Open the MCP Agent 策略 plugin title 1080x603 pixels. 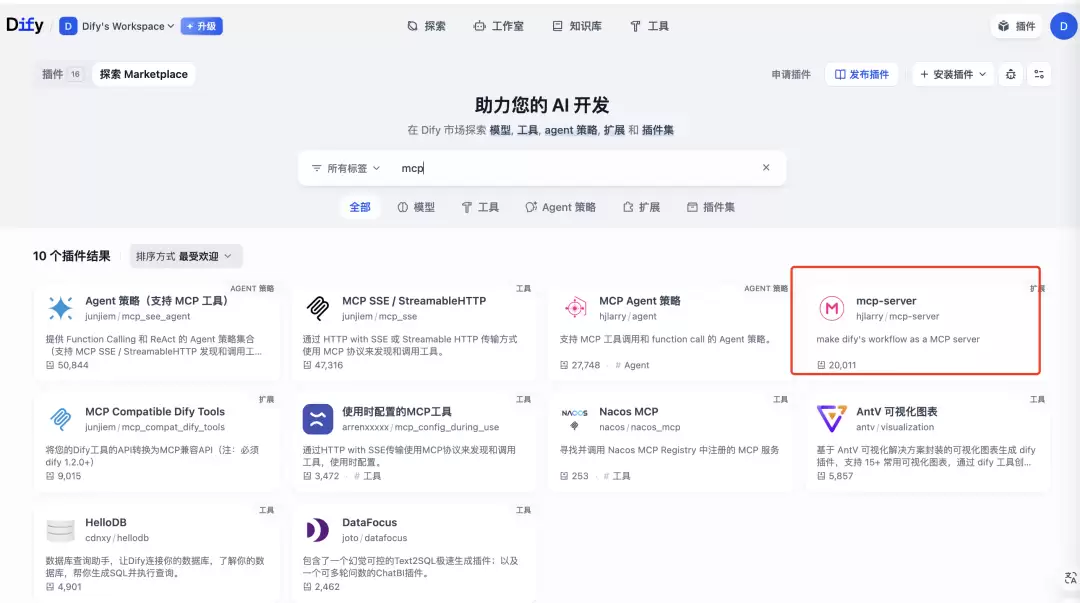[640, 300]
